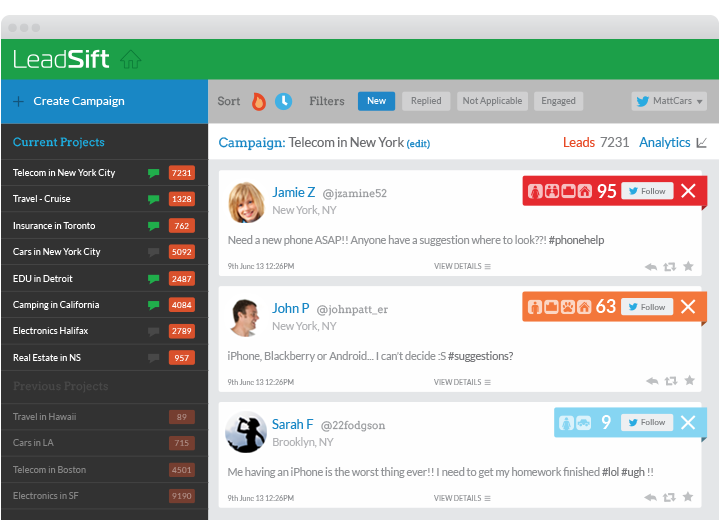The width and height of the screenshot is (720, 520).
Task: Open Travel - Cruise project
Action: coord(105,199)
